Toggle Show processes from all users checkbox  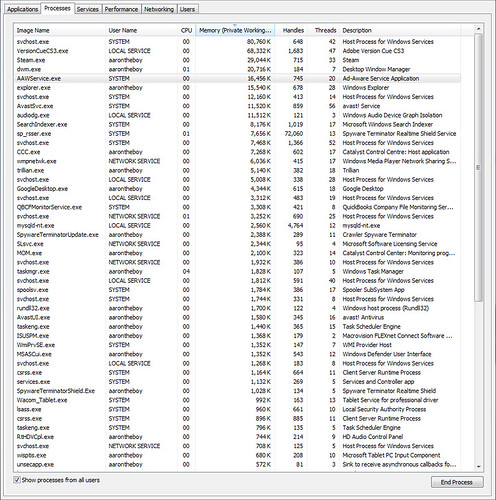(17, 480)
